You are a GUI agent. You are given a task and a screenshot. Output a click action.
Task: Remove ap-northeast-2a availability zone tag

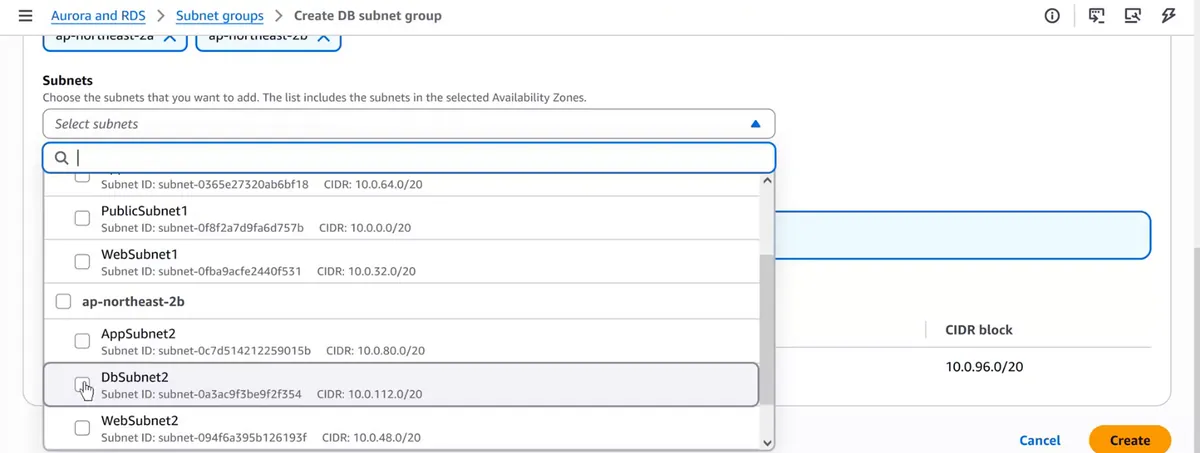(x=169, y=38)
